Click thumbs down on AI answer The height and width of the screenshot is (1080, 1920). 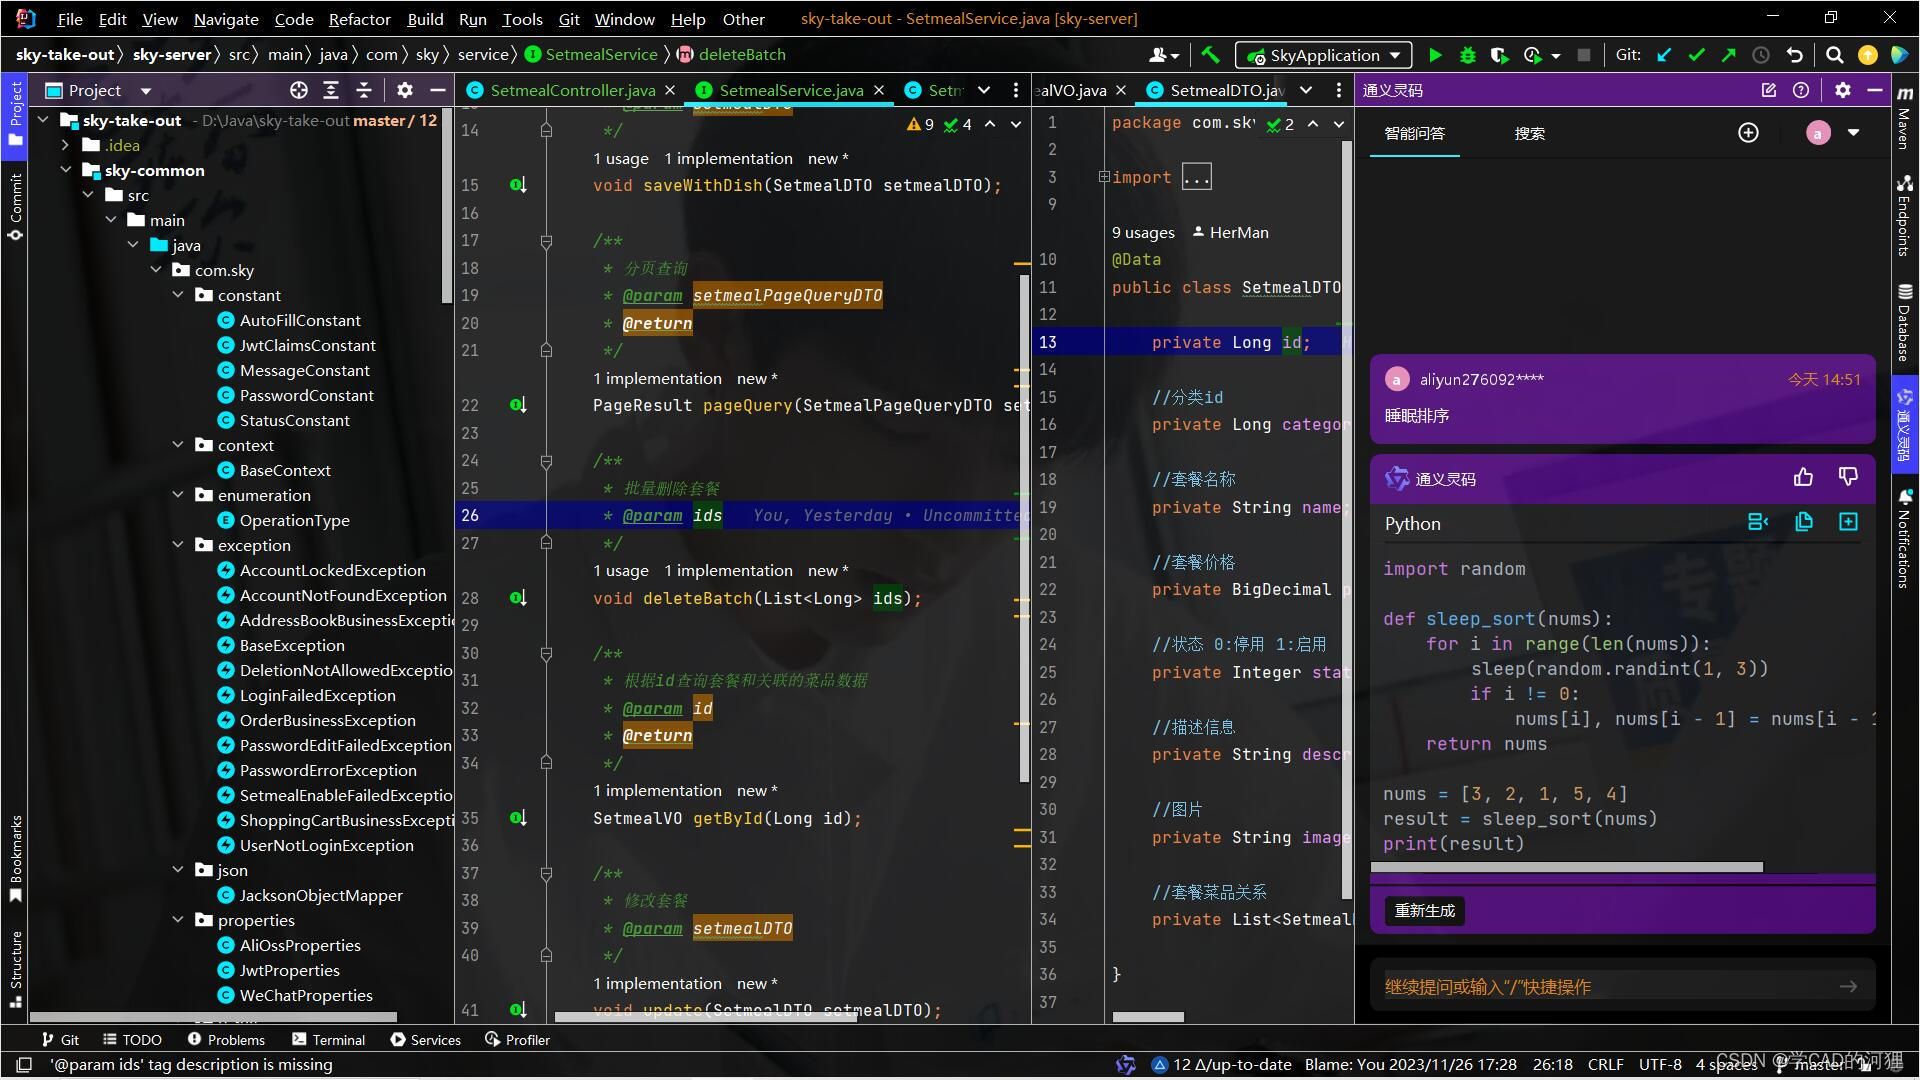click(1848, 478)
